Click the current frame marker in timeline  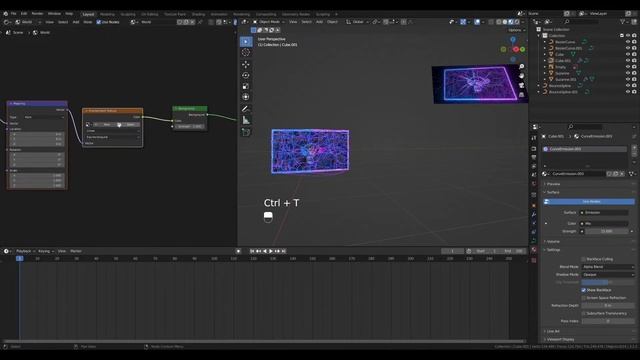click(19, 259)
